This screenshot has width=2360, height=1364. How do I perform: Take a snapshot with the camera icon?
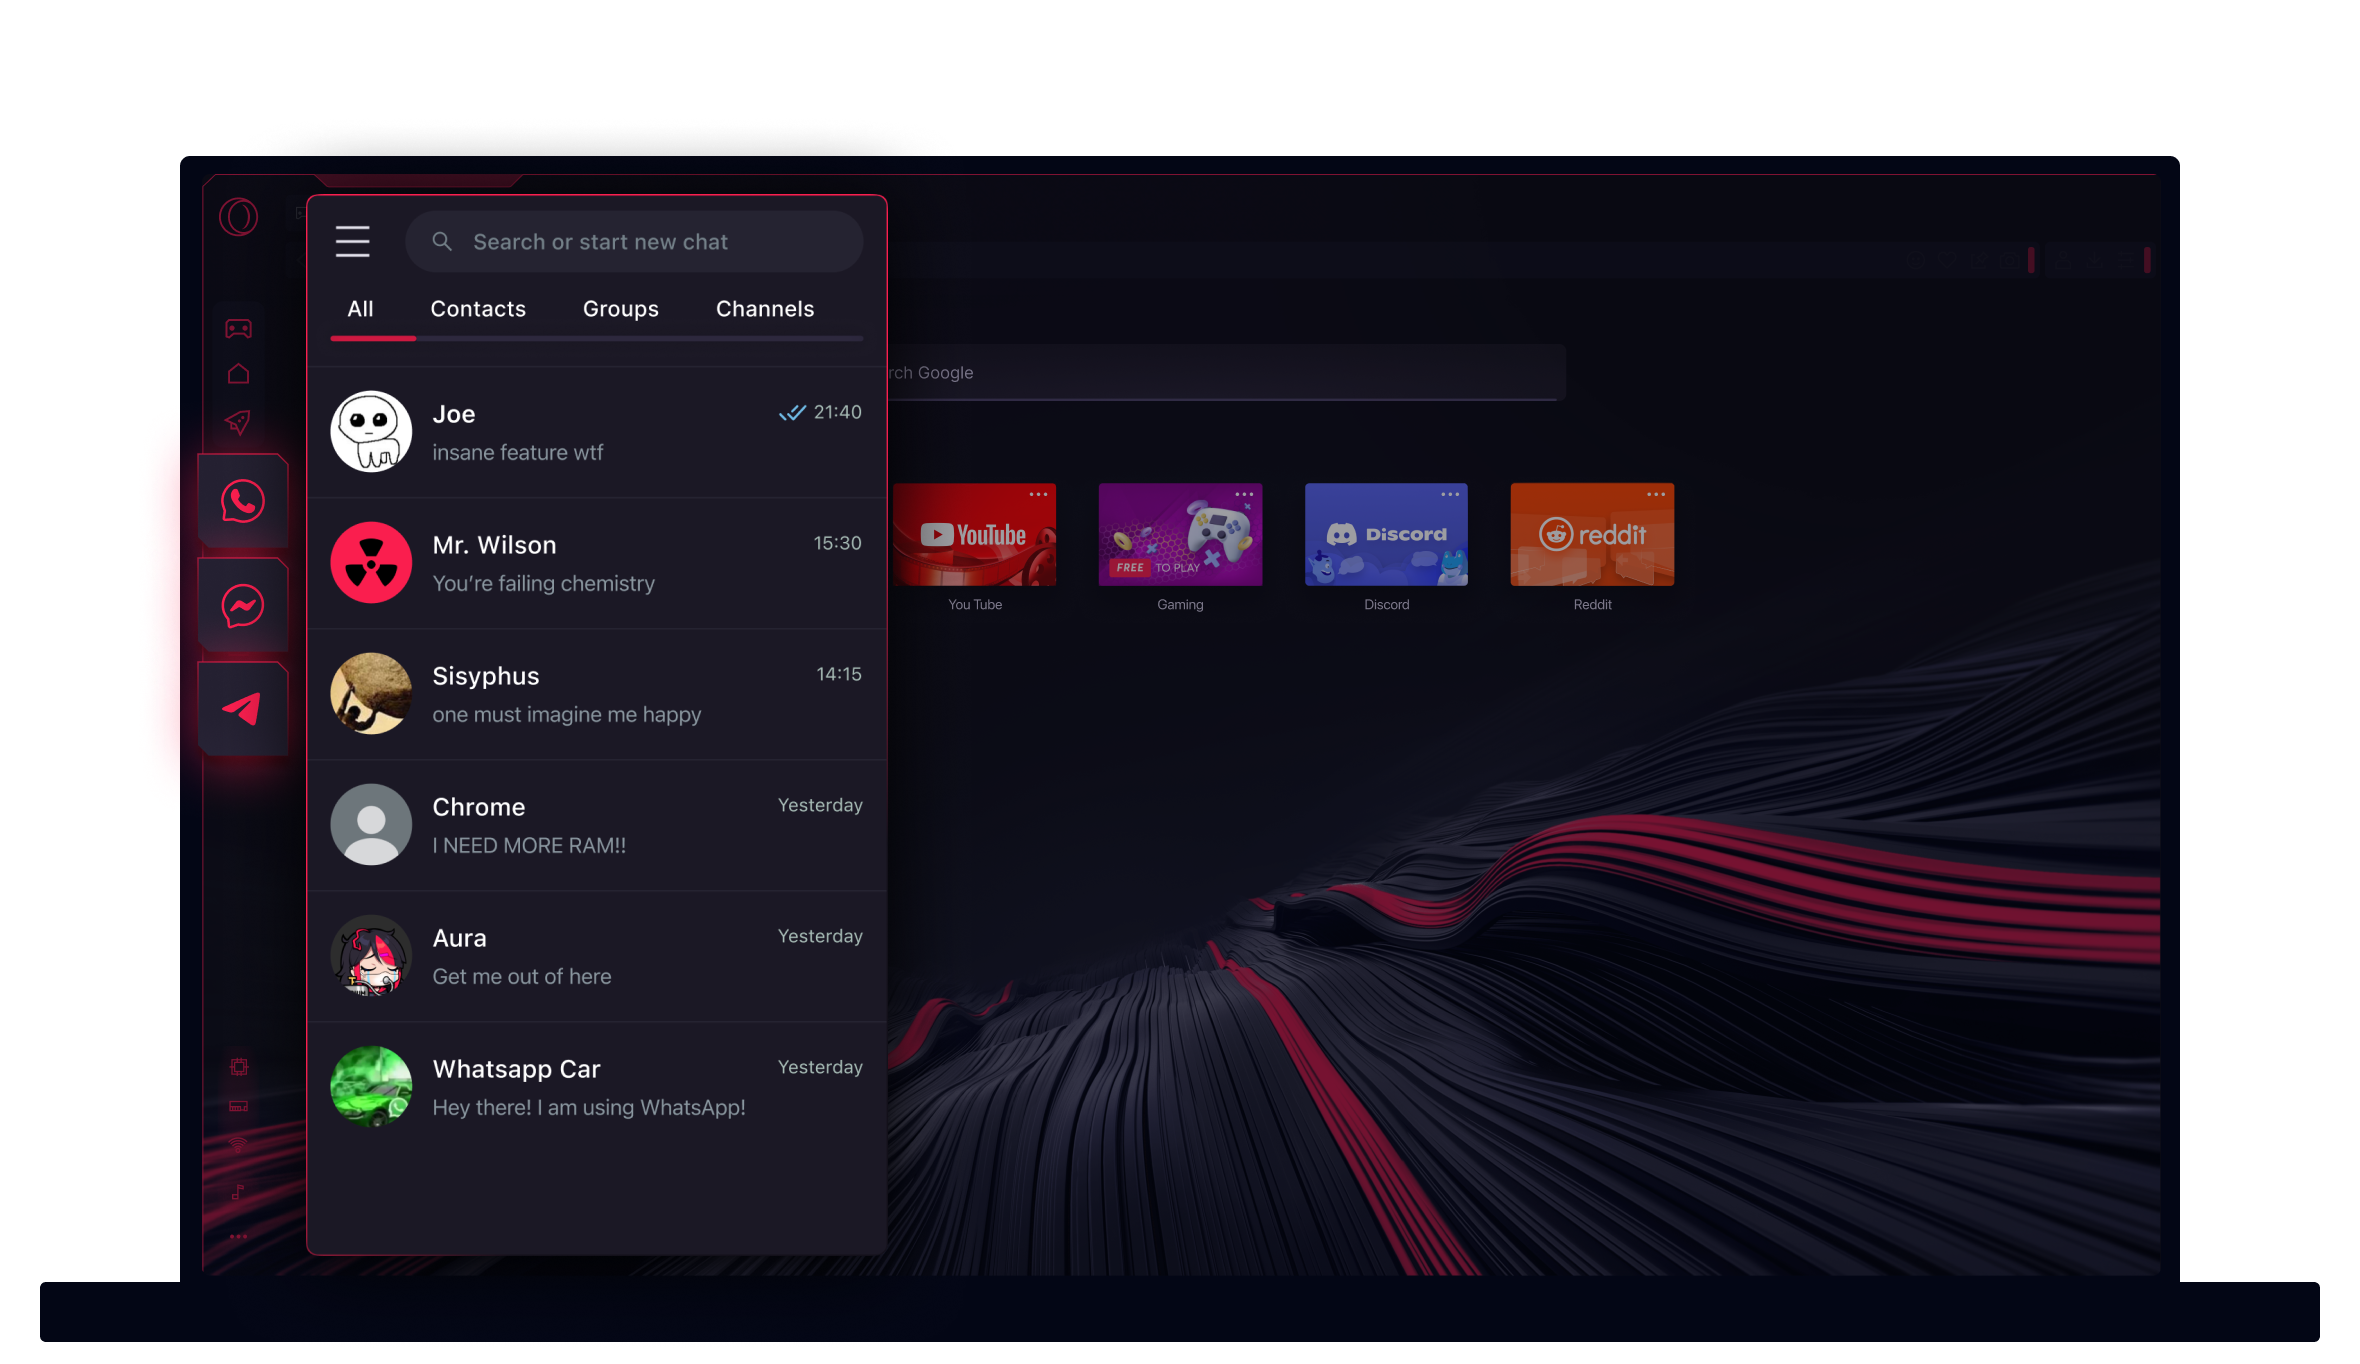2010,261
